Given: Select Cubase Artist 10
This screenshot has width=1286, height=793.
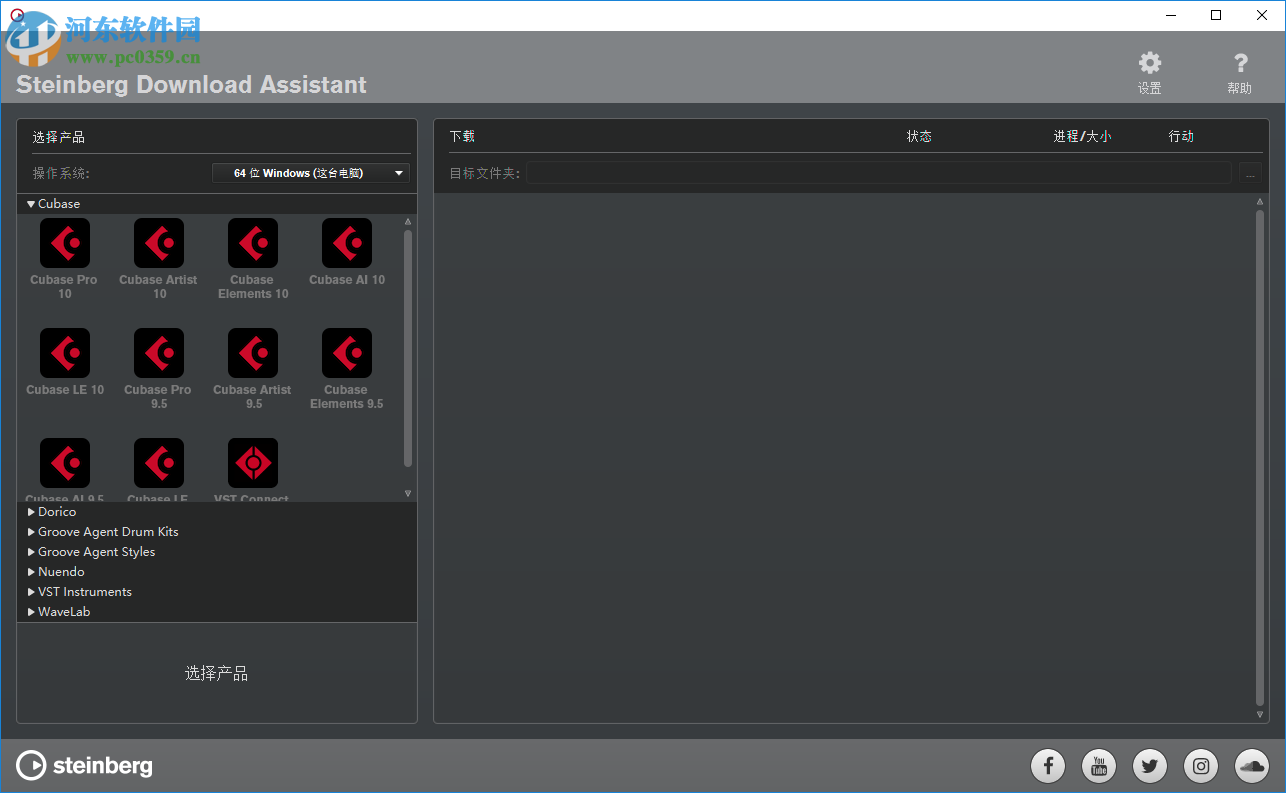Looking at the screenshot, I should [158, 243].
